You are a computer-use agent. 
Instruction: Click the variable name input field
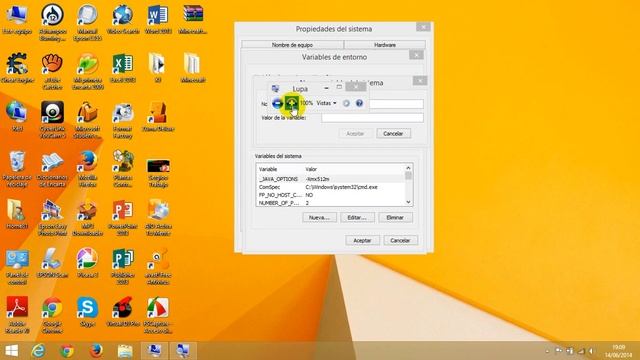pyautogui.click(x=396, y=104)
